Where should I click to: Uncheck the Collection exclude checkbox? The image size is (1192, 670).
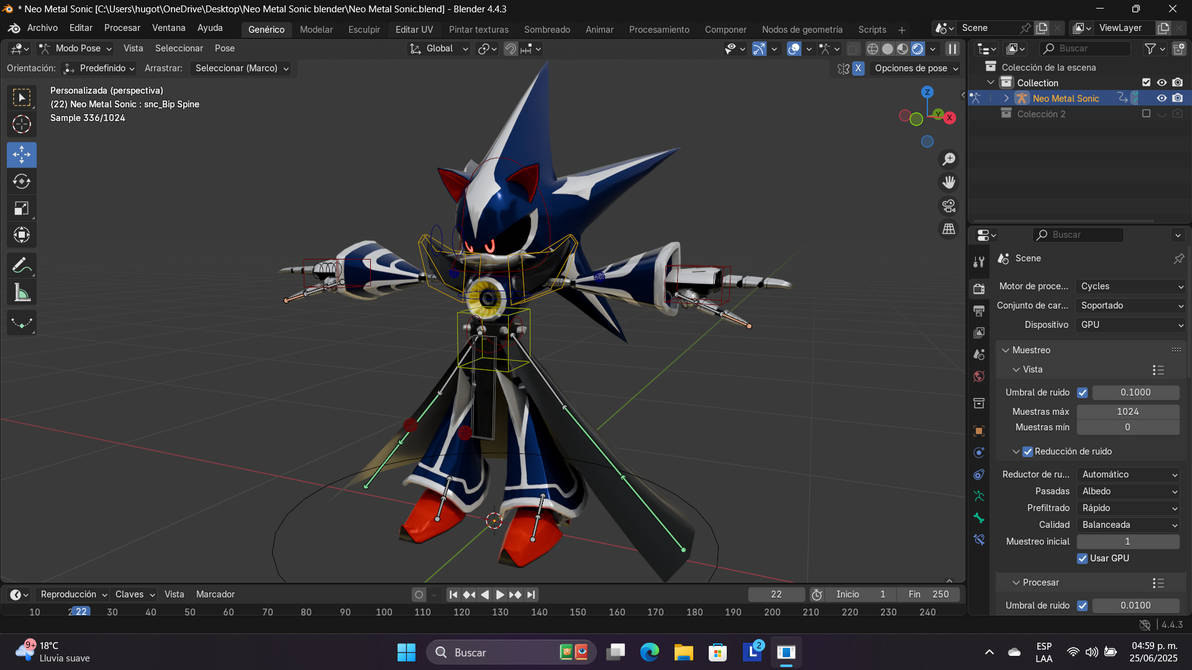(x=1146, y=83)
